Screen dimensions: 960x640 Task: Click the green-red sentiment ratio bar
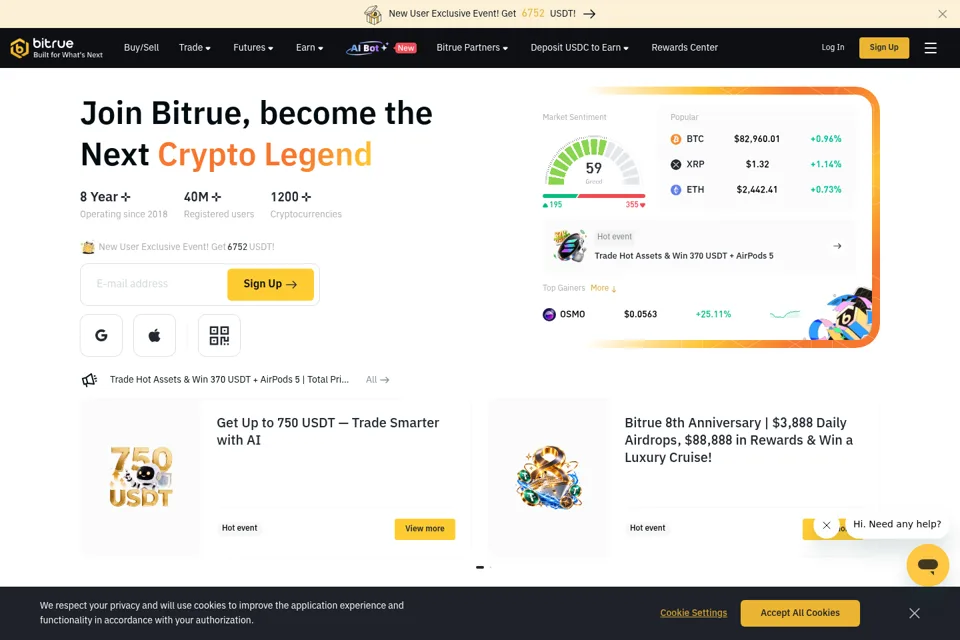593,196
